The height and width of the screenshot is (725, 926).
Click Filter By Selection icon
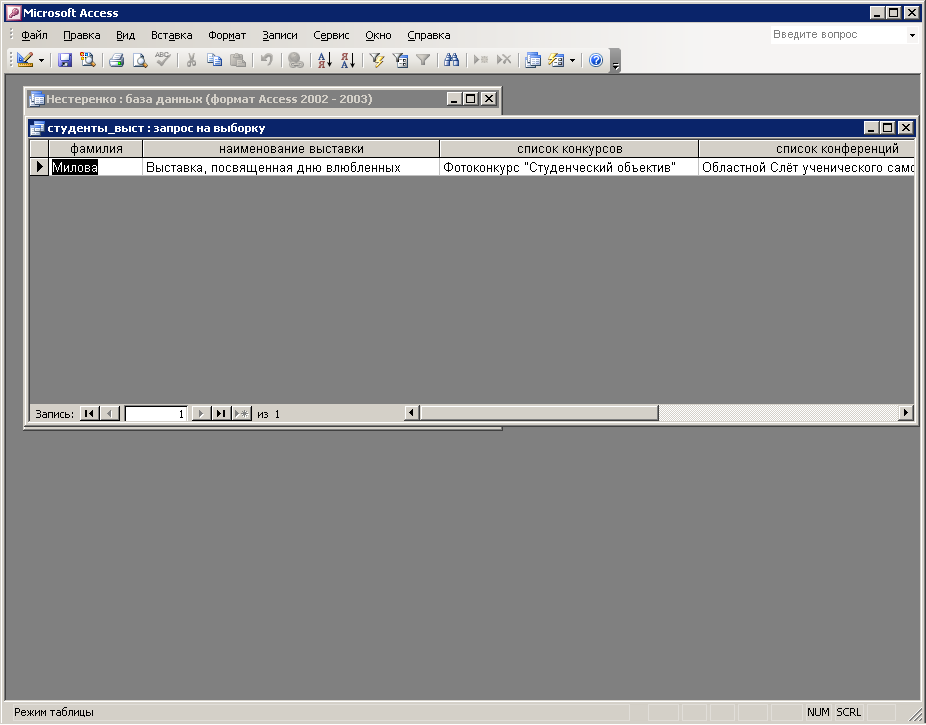(377, 60)
